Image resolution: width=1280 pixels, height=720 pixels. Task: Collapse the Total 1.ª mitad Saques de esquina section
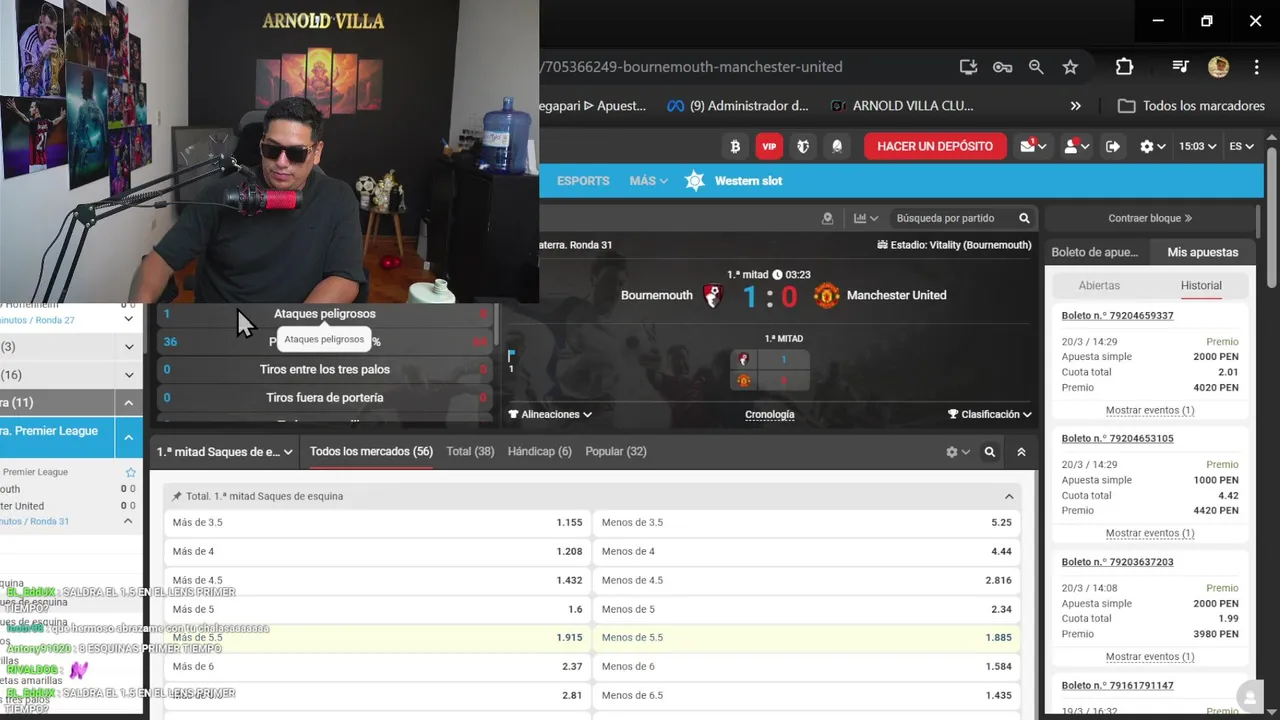pos(1009,496)
